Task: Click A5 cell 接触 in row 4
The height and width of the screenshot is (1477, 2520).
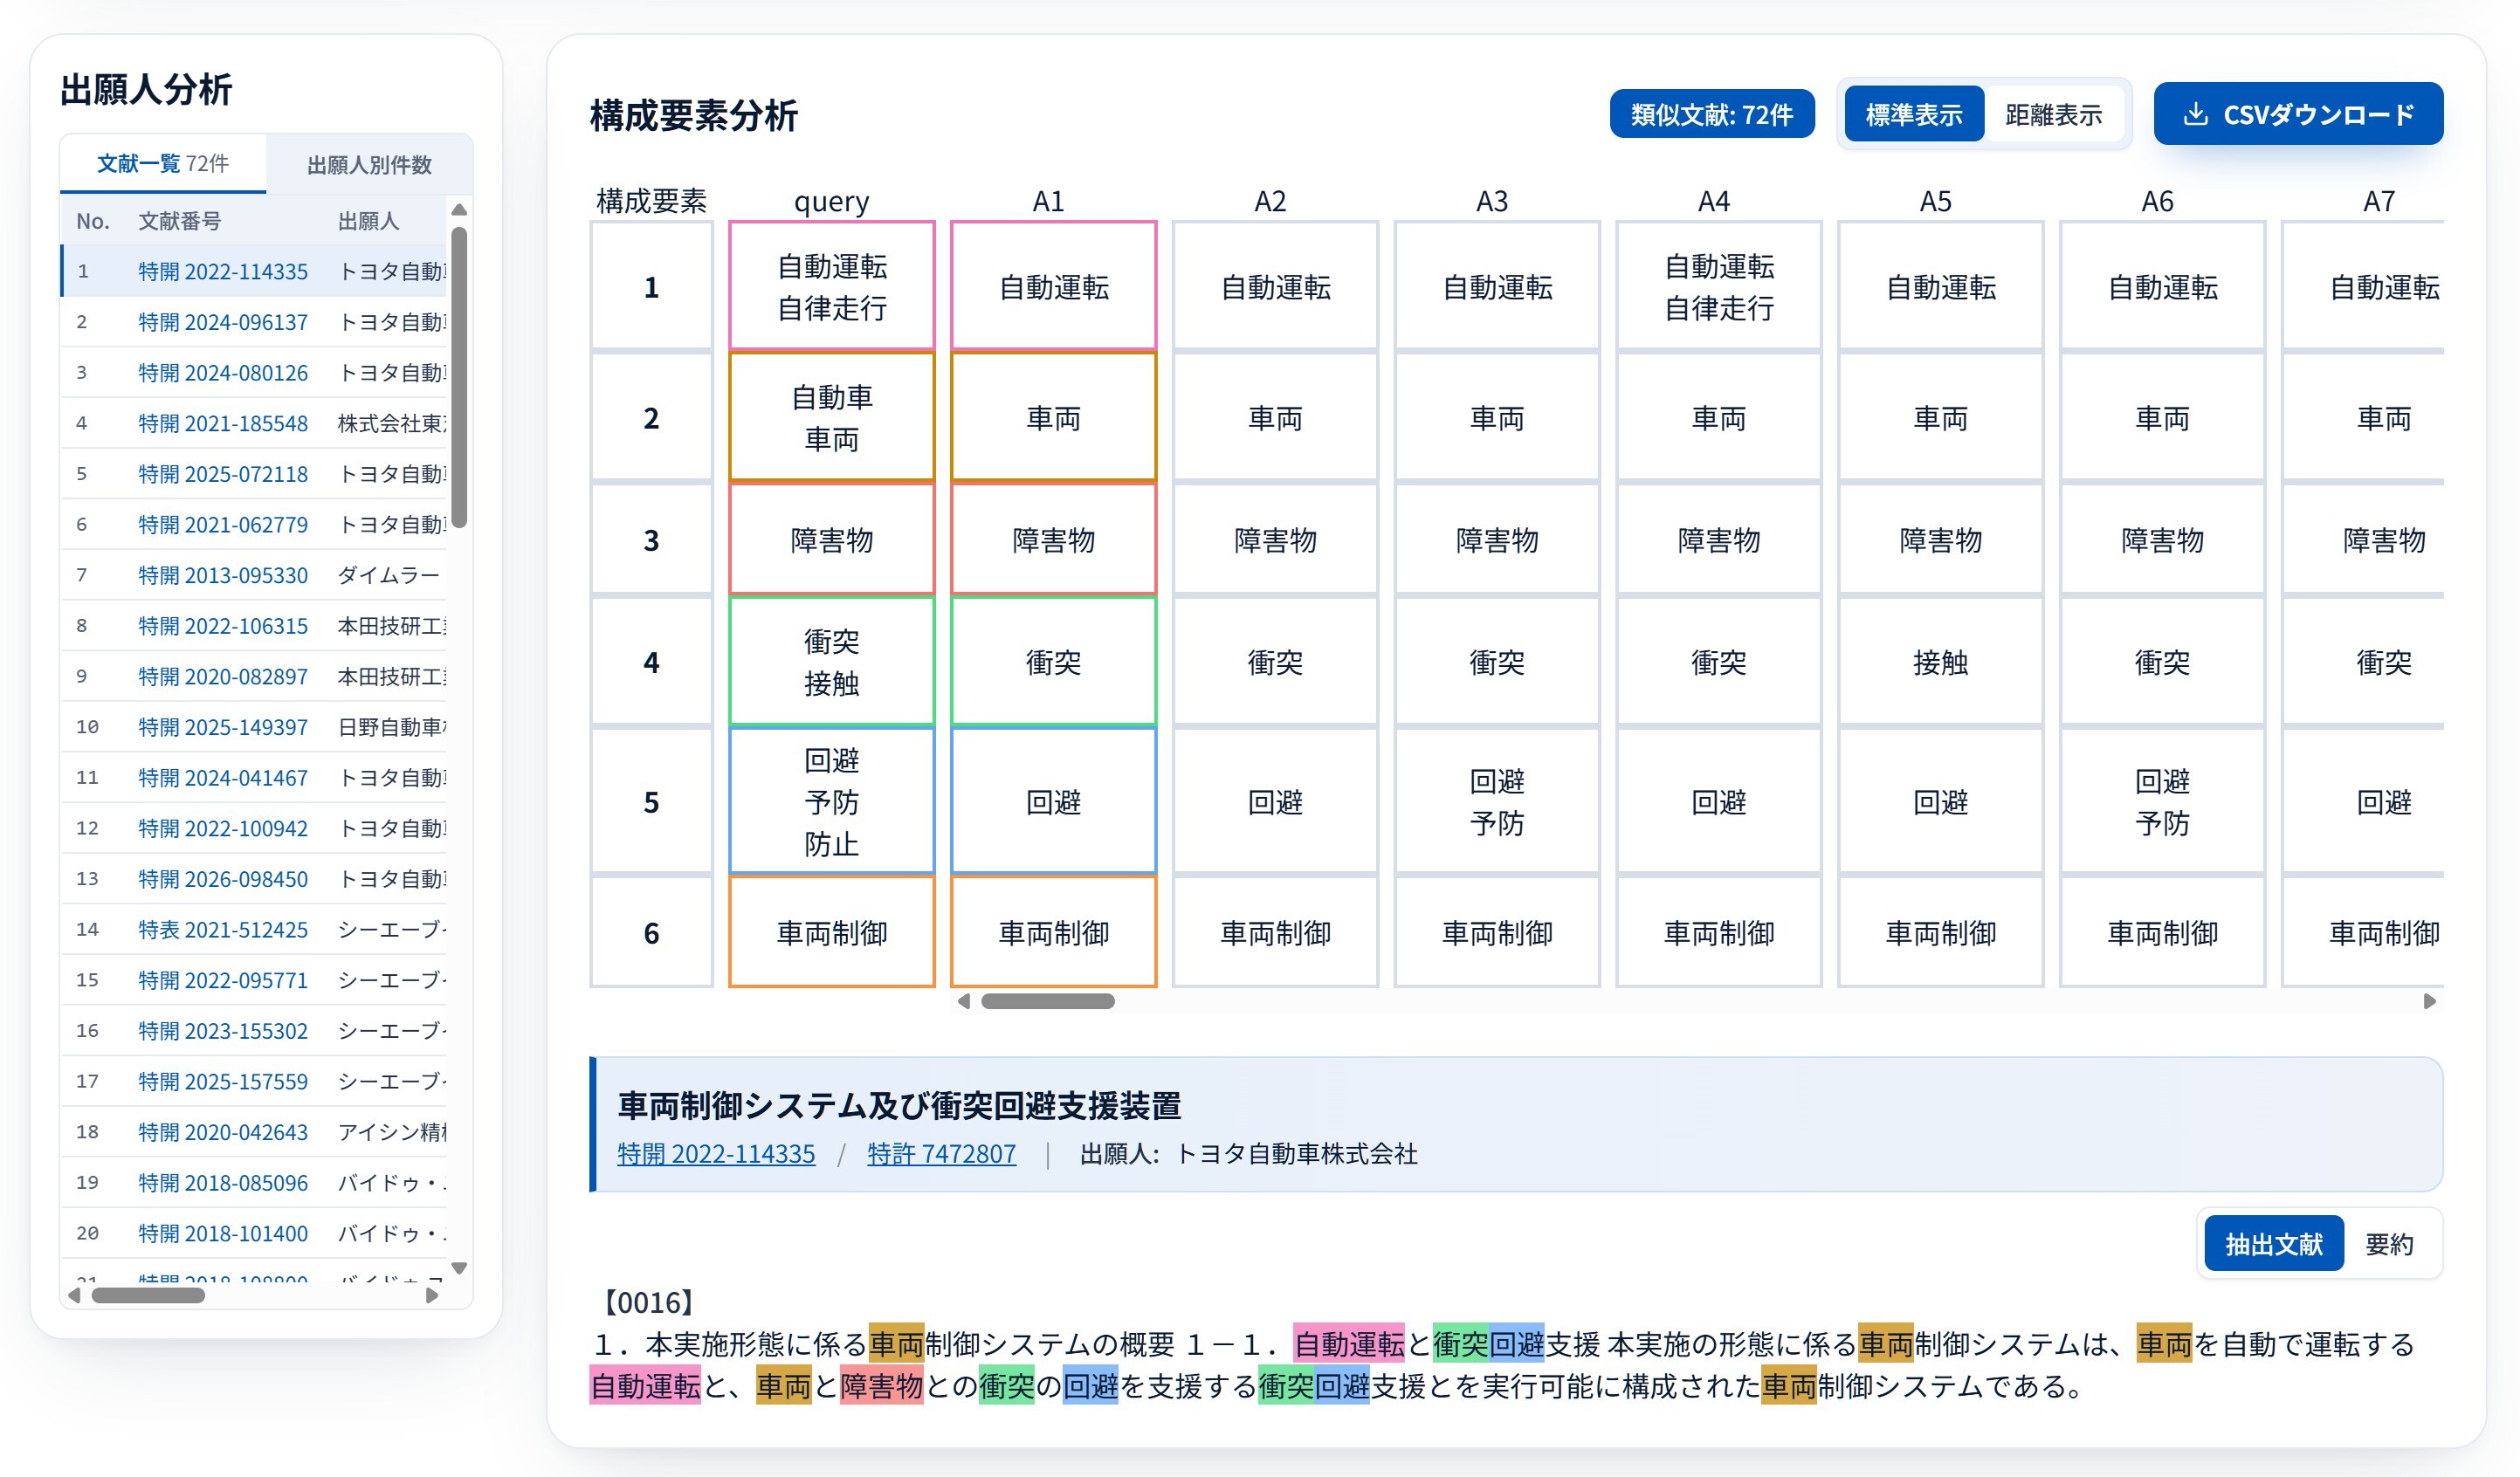Action: [x=1941, y=661]
